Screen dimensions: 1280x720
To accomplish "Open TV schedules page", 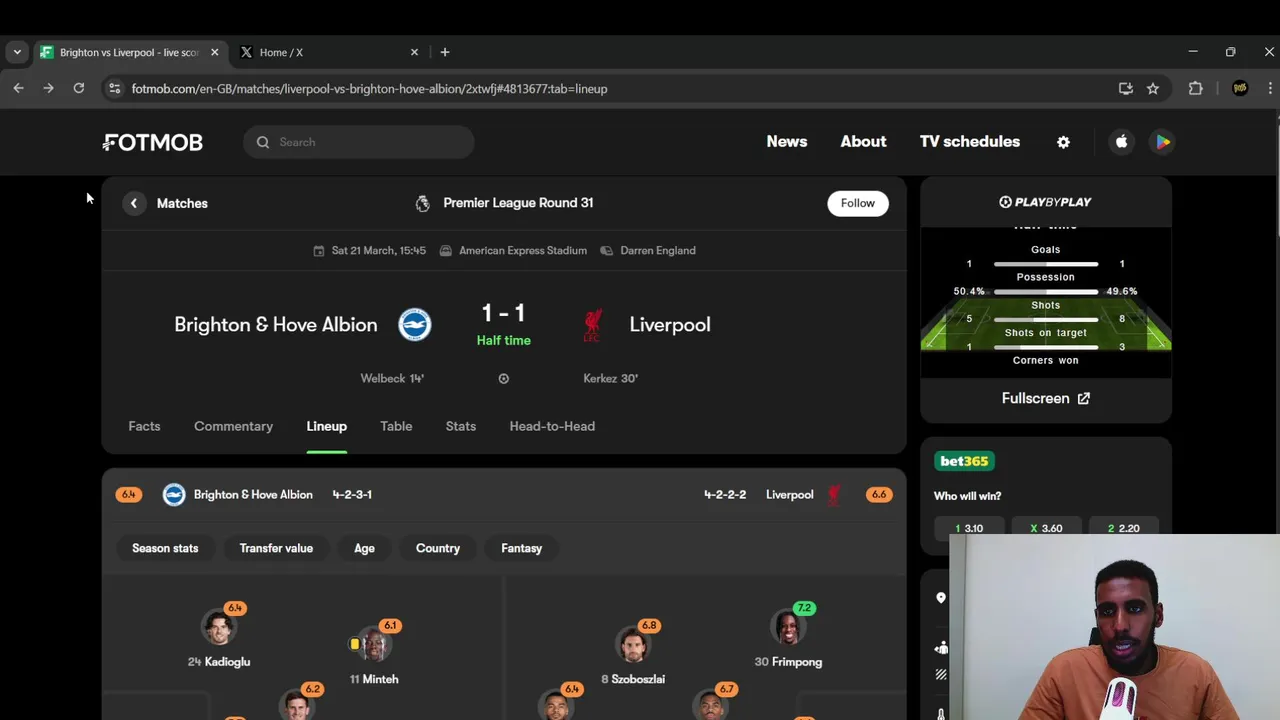I will (970, 142).
